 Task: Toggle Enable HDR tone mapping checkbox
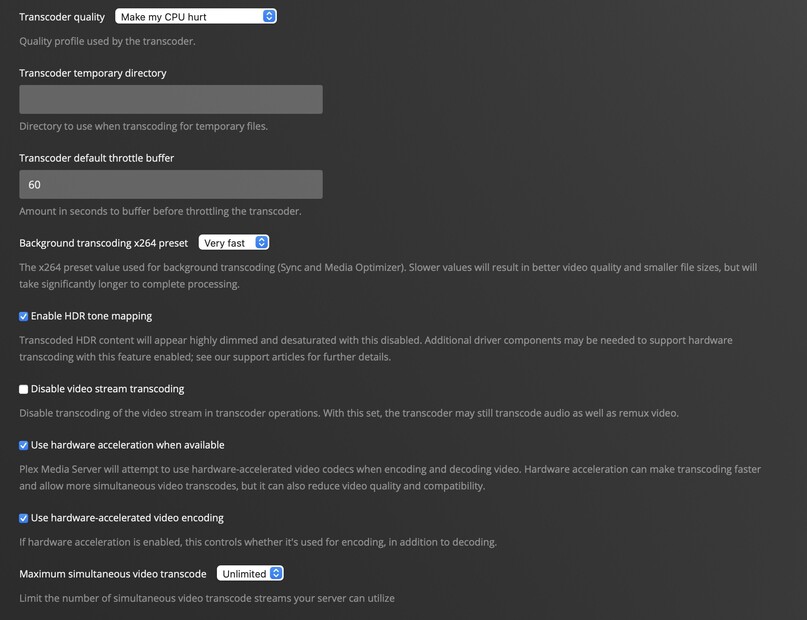click(x=24, y=316)
